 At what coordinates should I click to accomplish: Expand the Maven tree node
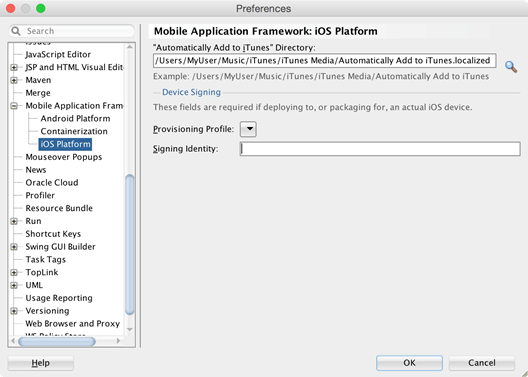tap(14, 80)
